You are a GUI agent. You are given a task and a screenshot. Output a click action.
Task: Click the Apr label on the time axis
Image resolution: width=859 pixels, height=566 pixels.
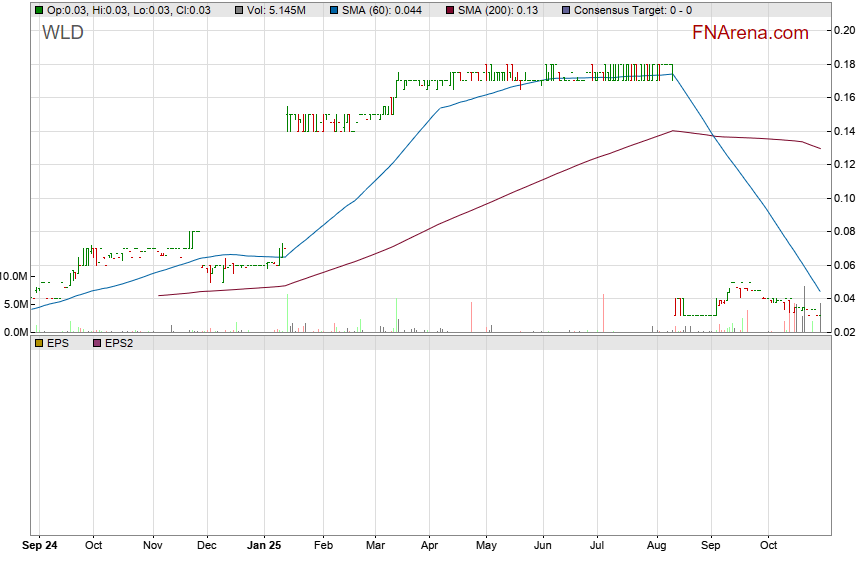click(428, 546)
